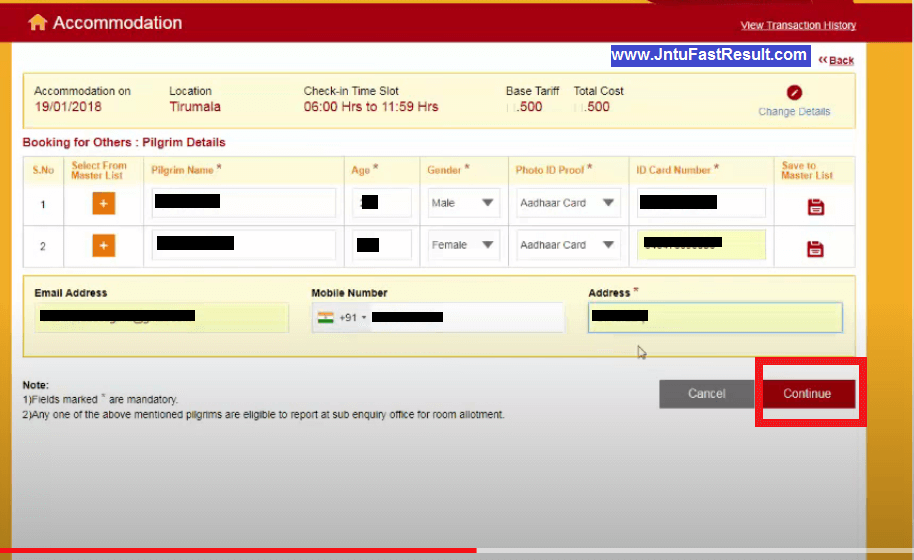Click the Cancel button
Image resolution: width=914 pixels, height=560 pixels.
(x=706, y=394)
